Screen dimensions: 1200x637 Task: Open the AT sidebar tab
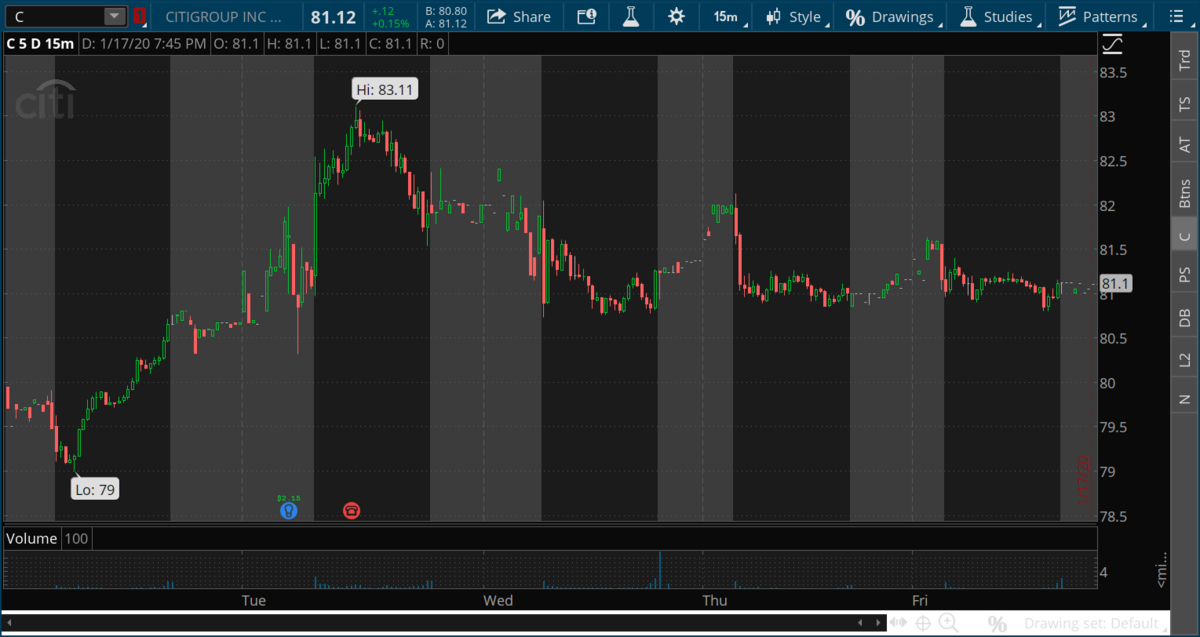pos(1184,145)
